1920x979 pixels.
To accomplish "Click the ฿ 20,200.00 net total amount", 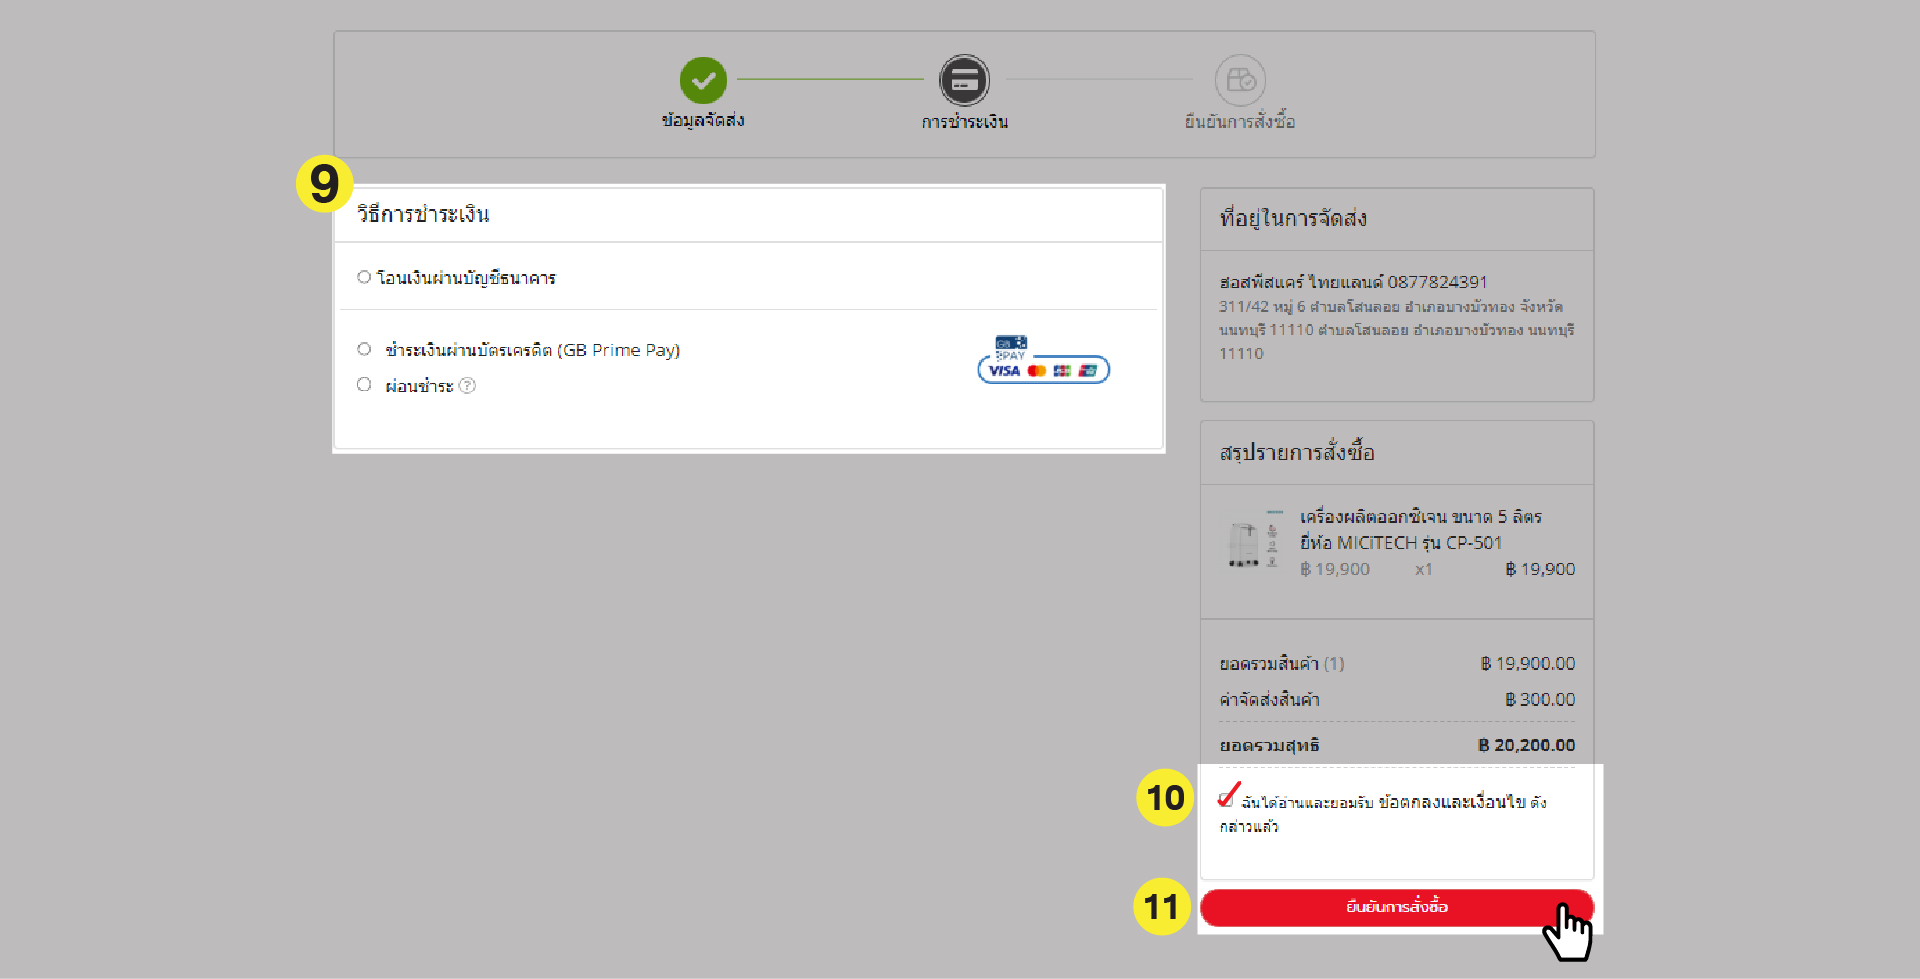I will [1526, 745].
